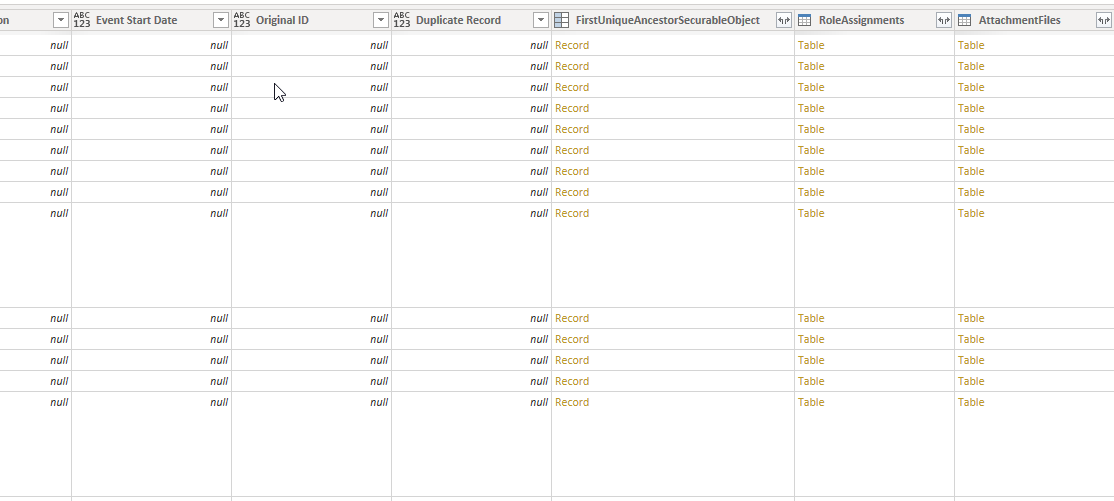
Task: Change data type icon of Event Start Date
Action: (x=82, y=20)
